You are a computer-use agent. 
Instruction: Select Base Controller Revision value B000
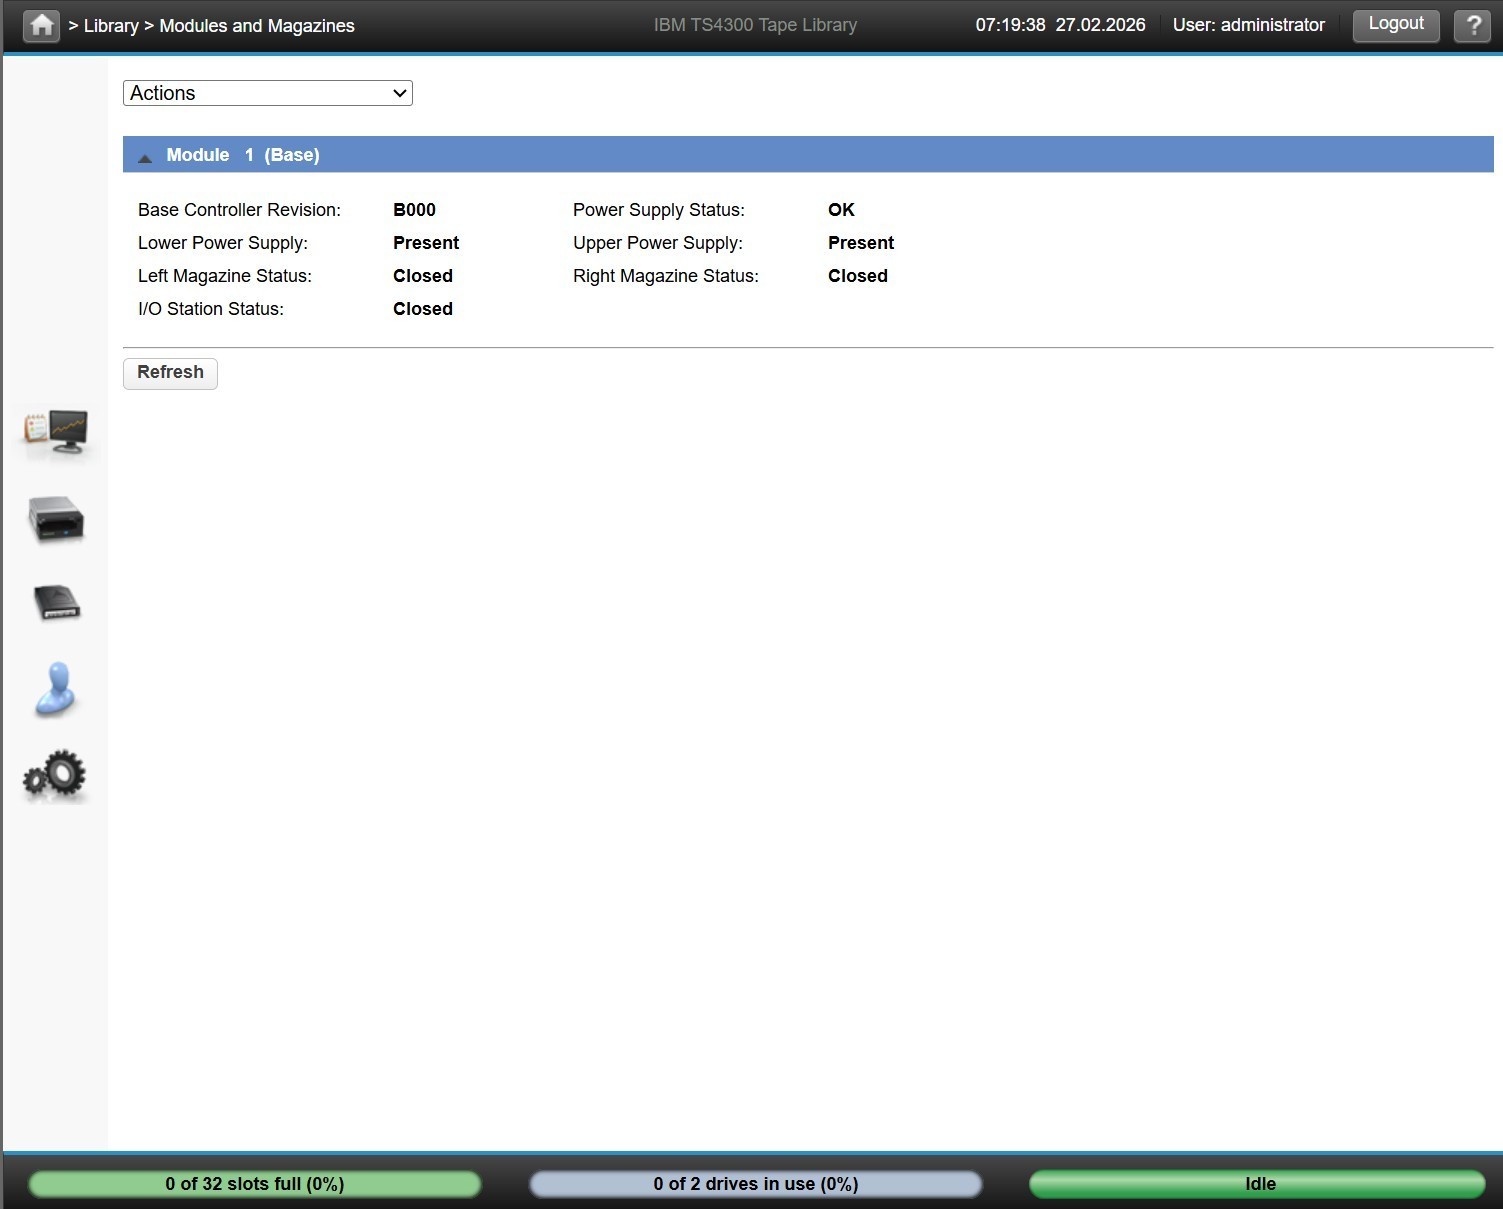(414, 210)
